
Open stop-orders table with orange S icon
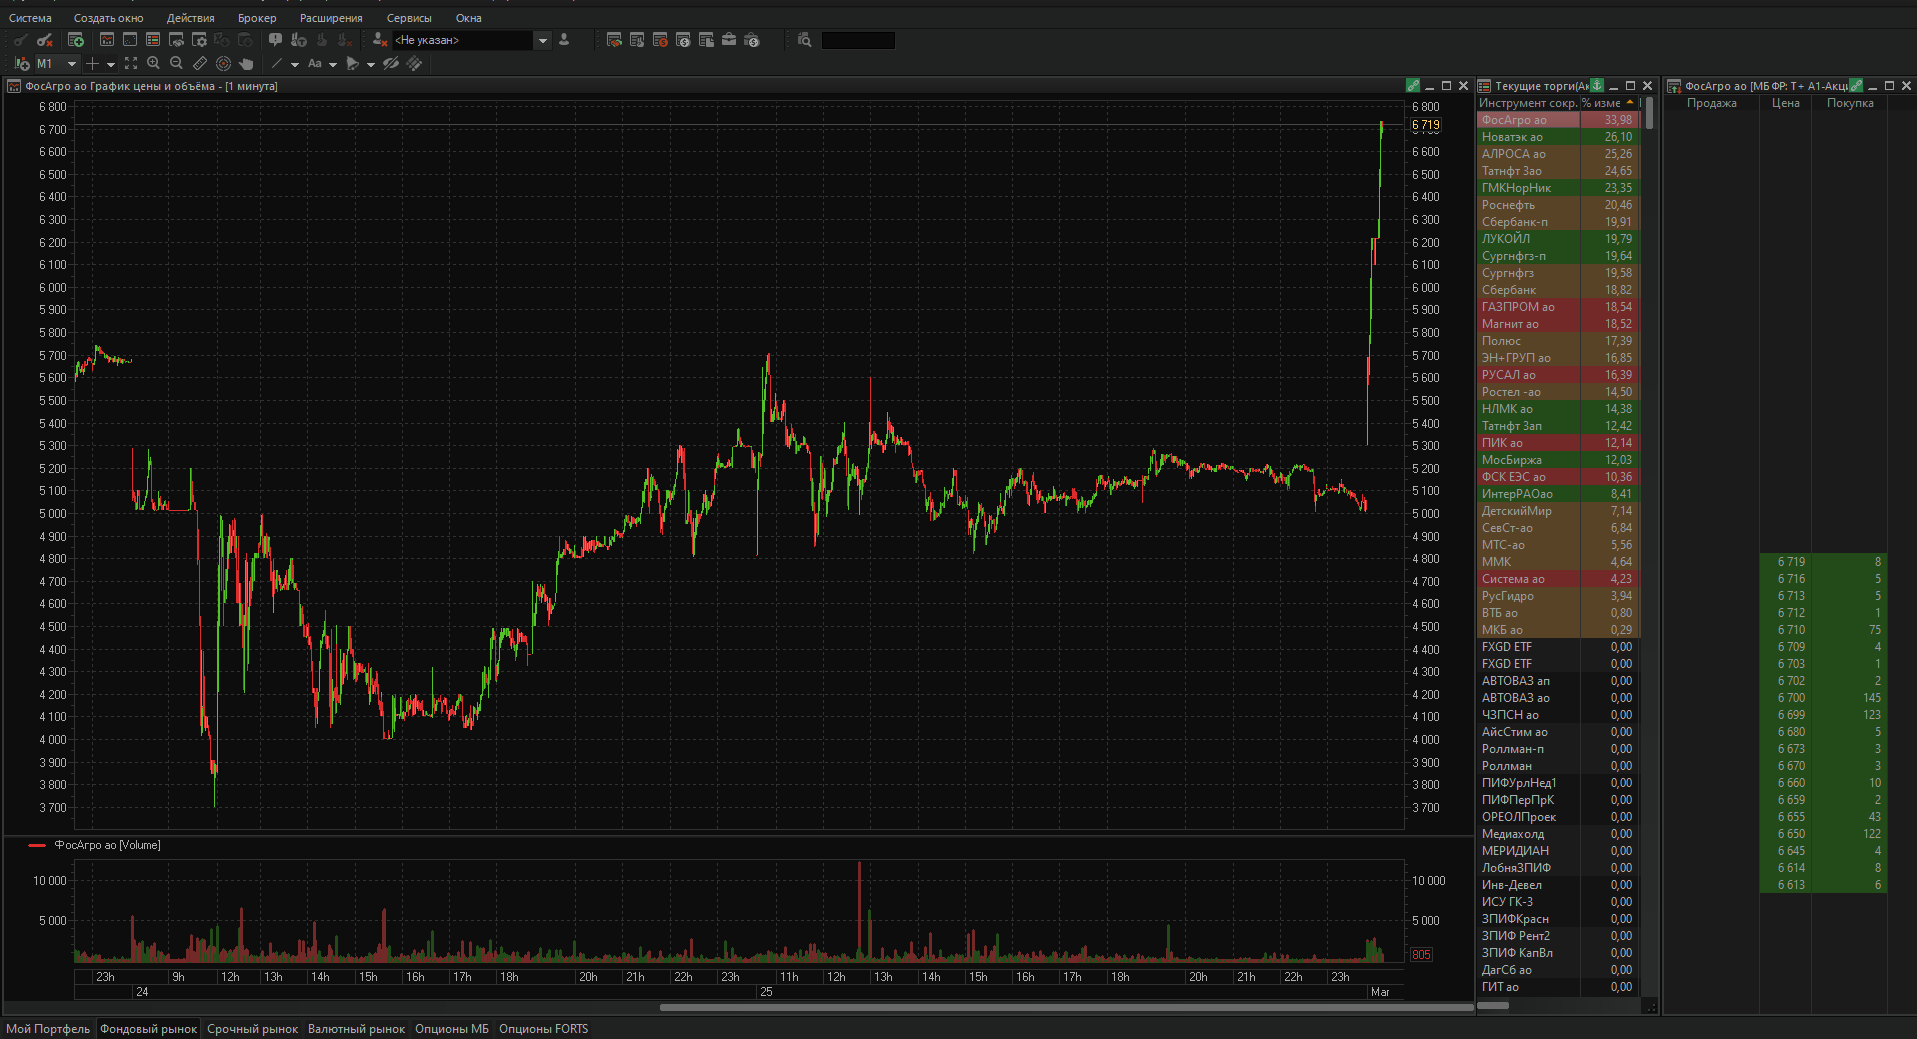[x=660, y=40]
